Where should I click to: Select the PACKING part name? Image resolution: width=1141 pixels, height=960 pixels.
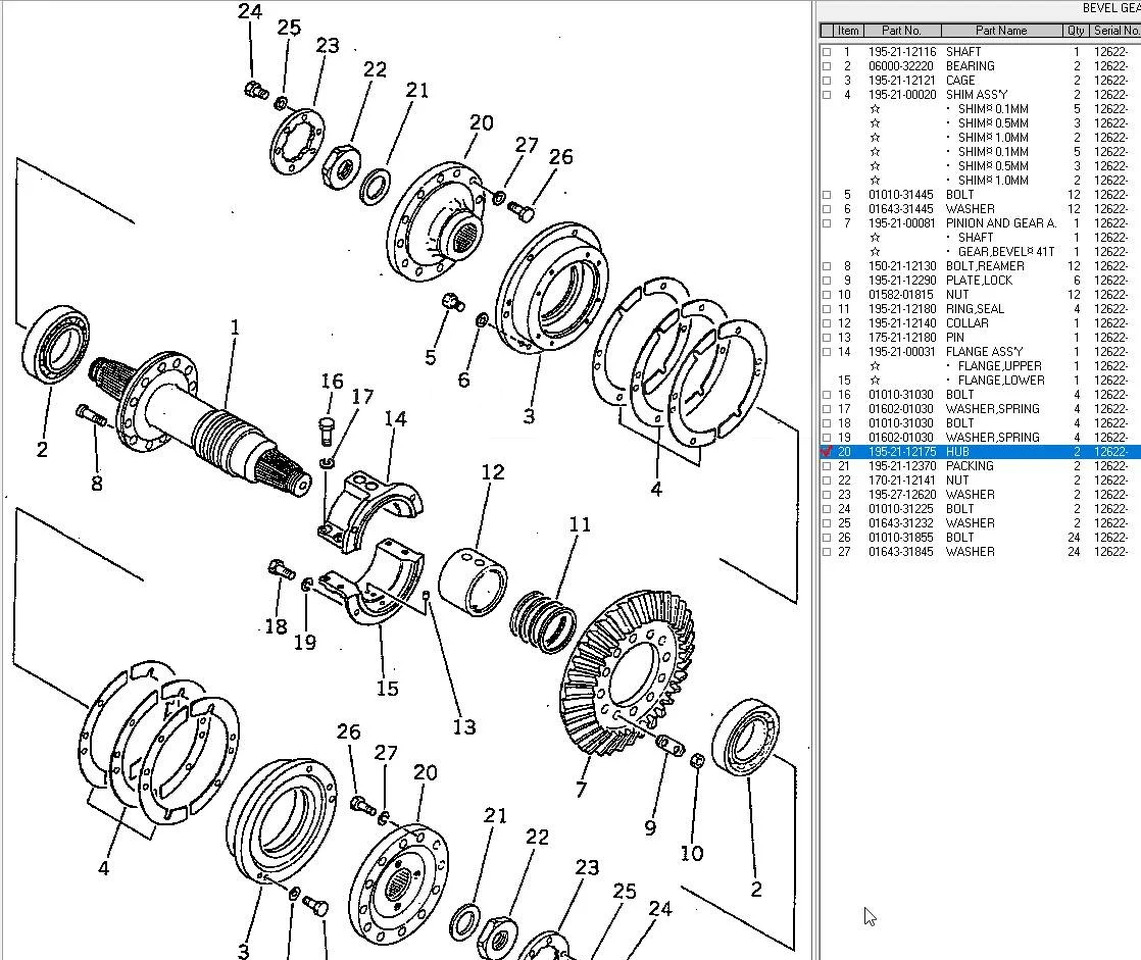click(x=969, y=466)
